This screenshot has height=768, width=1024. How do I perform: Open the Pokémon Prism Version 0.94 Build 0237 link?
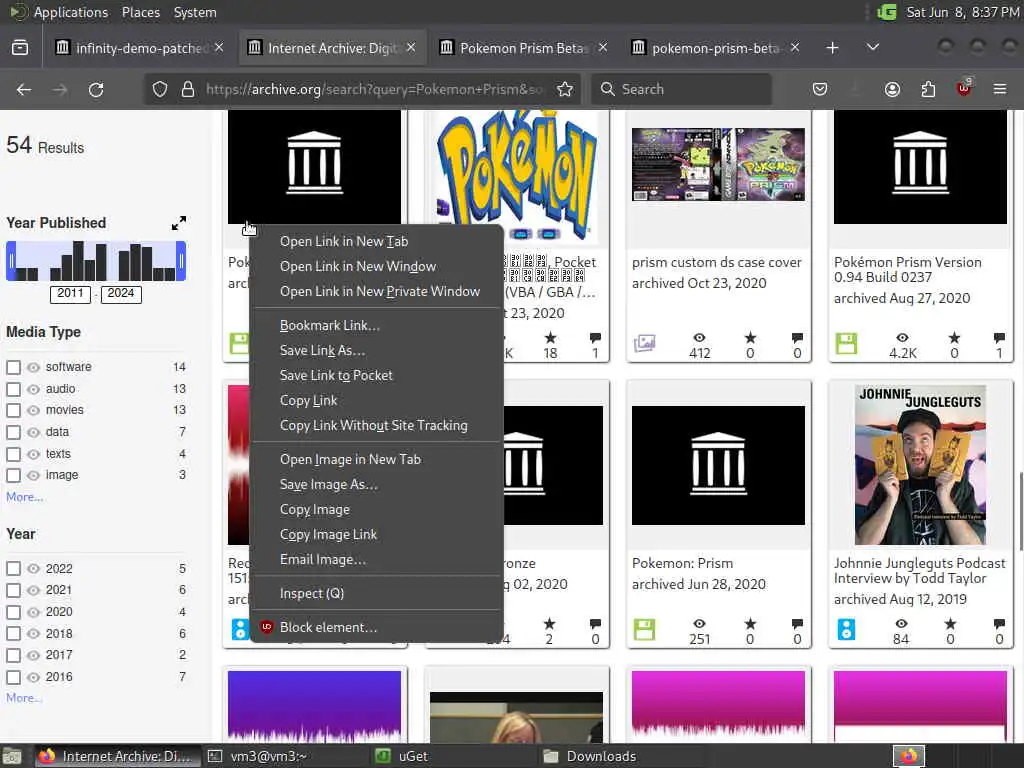coord(907,270)
